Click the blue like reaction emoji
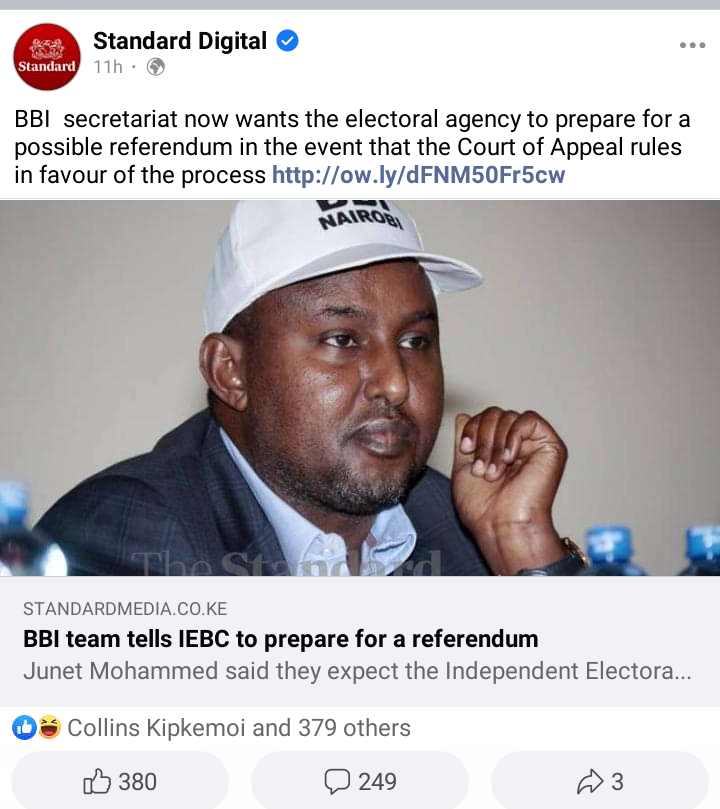Viewport: 720px width, 809px height. pyautogui.click(x=24, y=727)
